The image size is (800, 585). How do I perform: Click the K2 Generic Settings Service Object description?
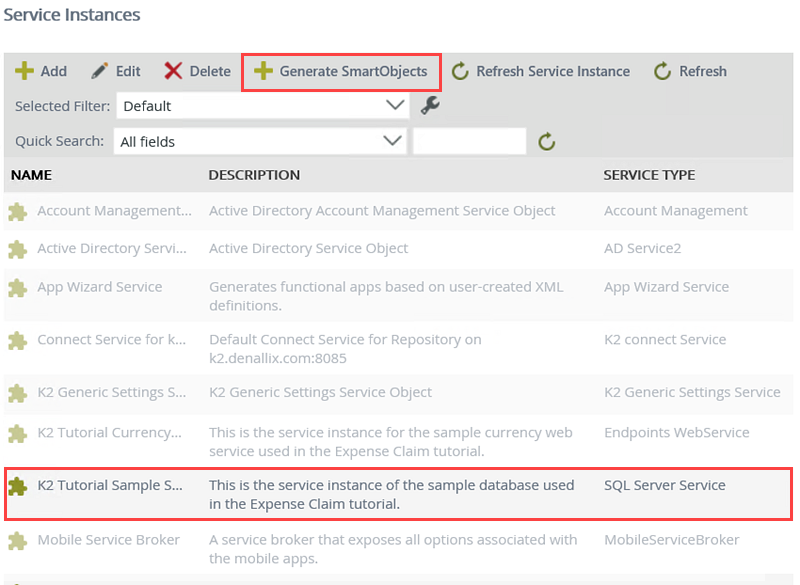point(320,392)
